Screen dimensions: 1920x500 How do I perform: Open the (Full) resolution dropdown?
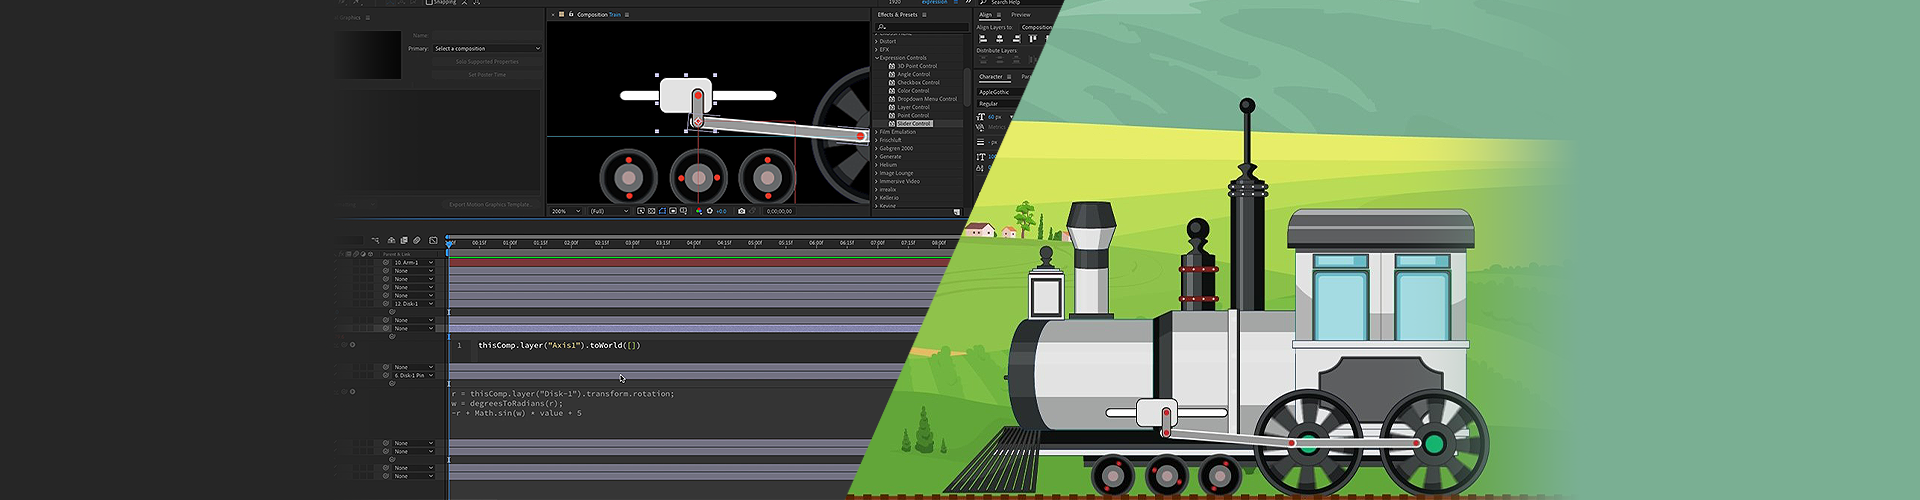[609, 211]
